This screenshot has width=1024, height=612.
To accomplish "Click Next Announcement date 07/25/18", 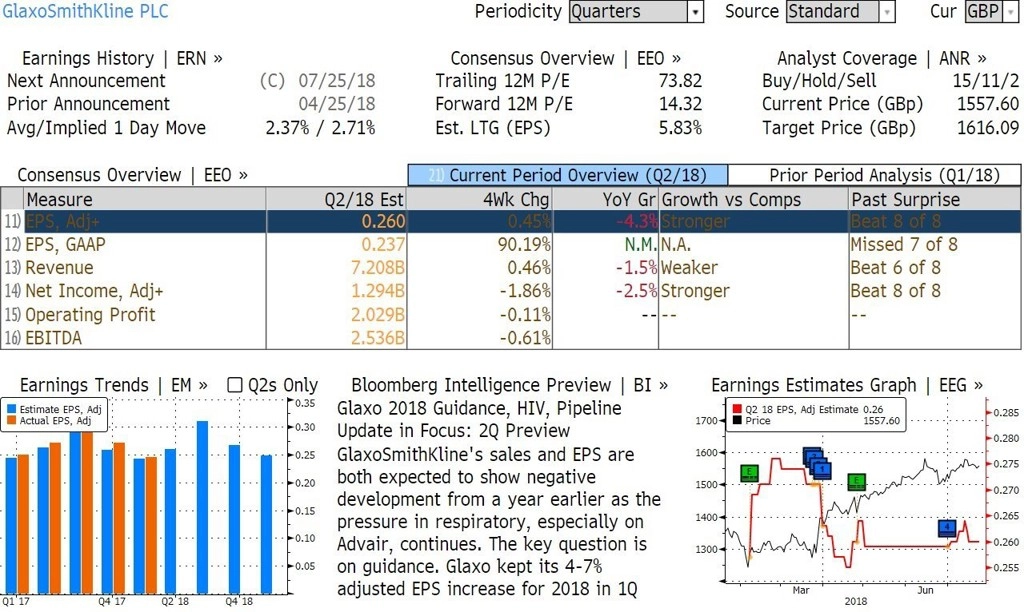I will (336, 81).
